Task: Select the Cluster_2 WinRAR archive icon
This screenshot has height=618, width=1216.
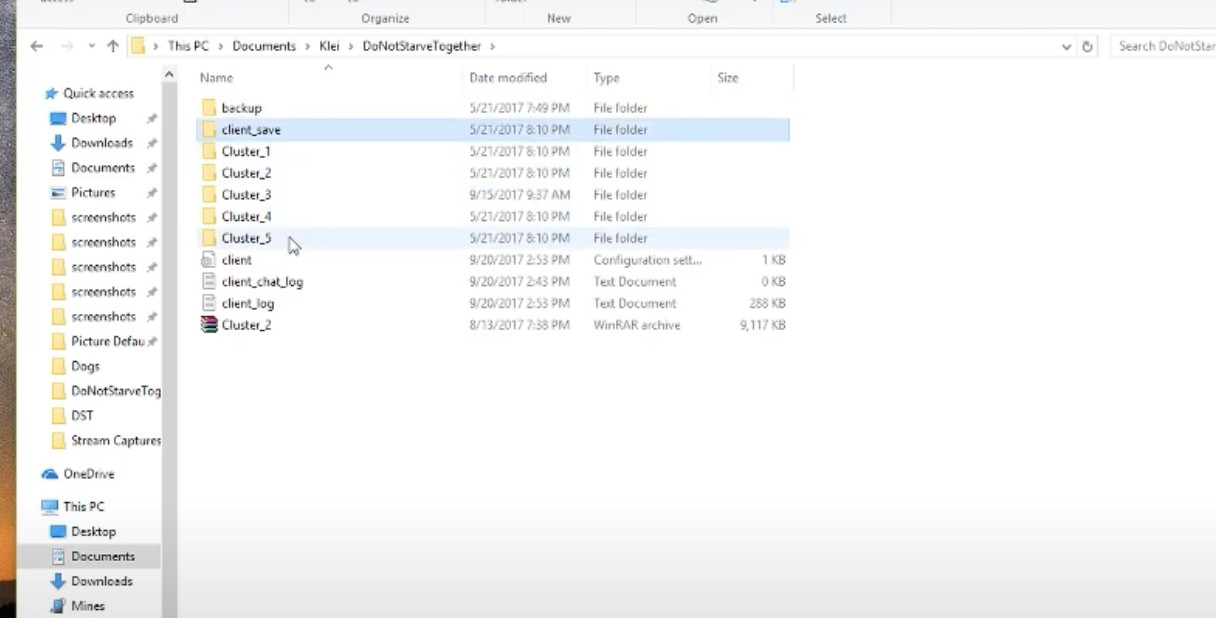Action: tap(209, 325)
